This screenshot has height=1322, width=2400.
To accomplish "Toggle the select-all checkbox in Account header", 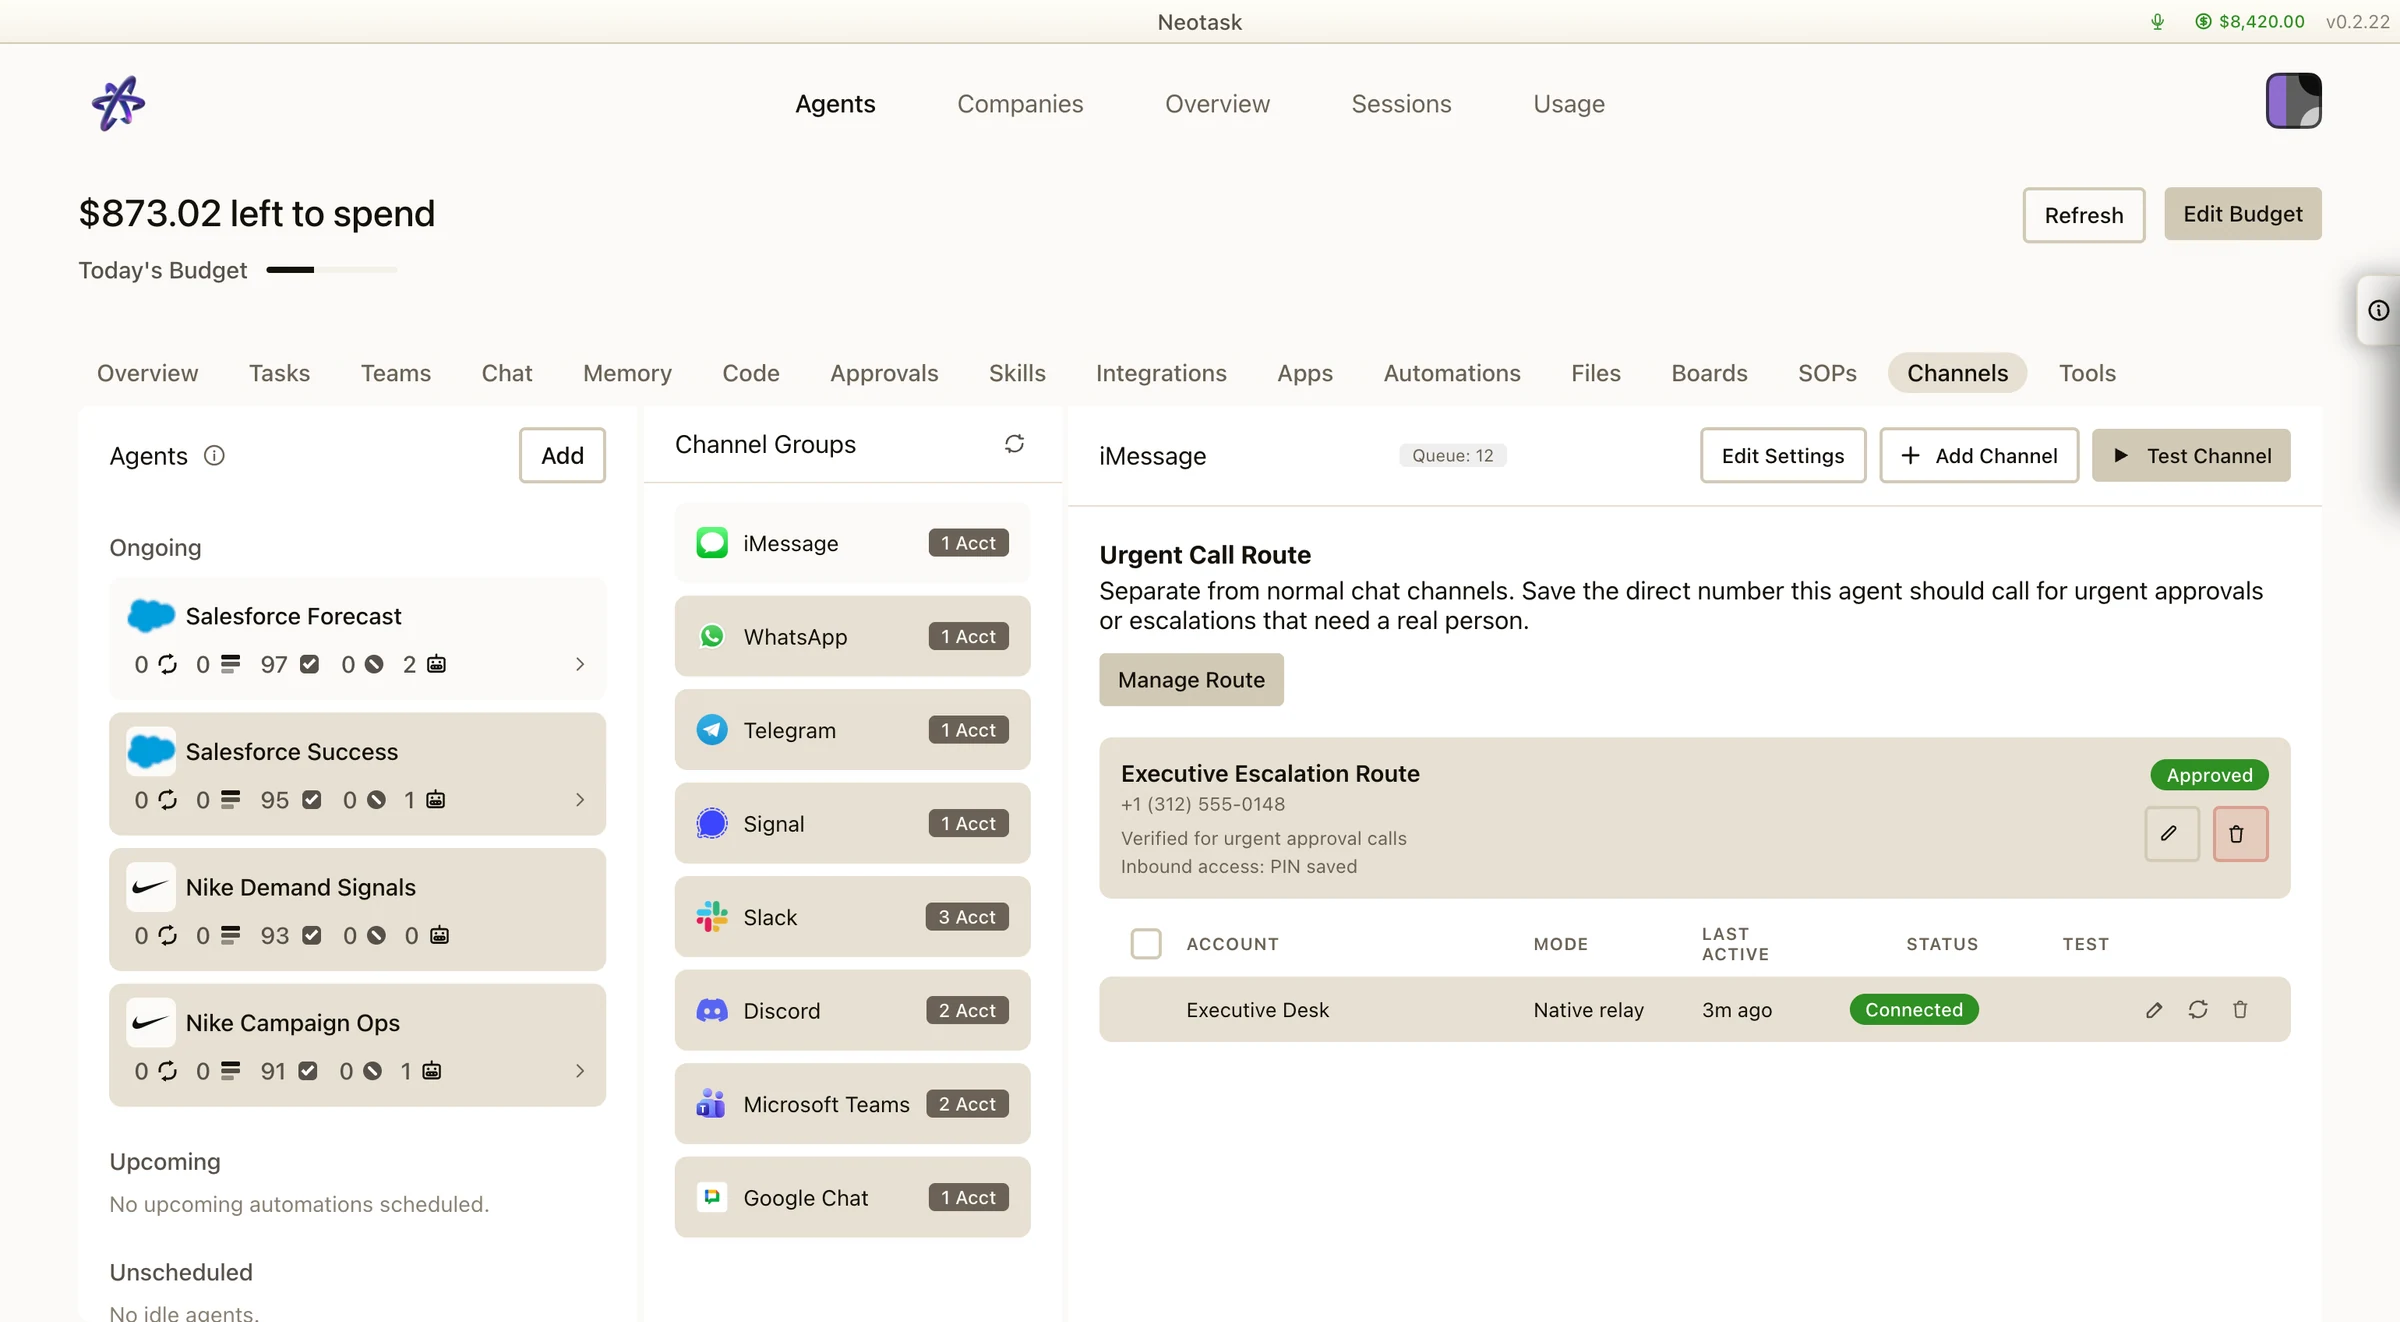I will click(1145, 944).
